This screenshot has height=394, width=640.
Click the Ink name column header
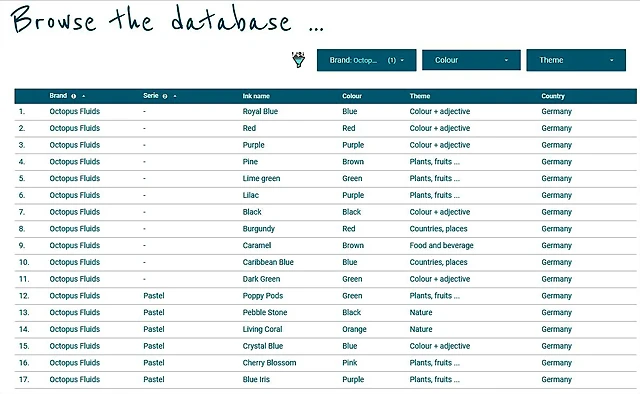[x=256, y=96]
